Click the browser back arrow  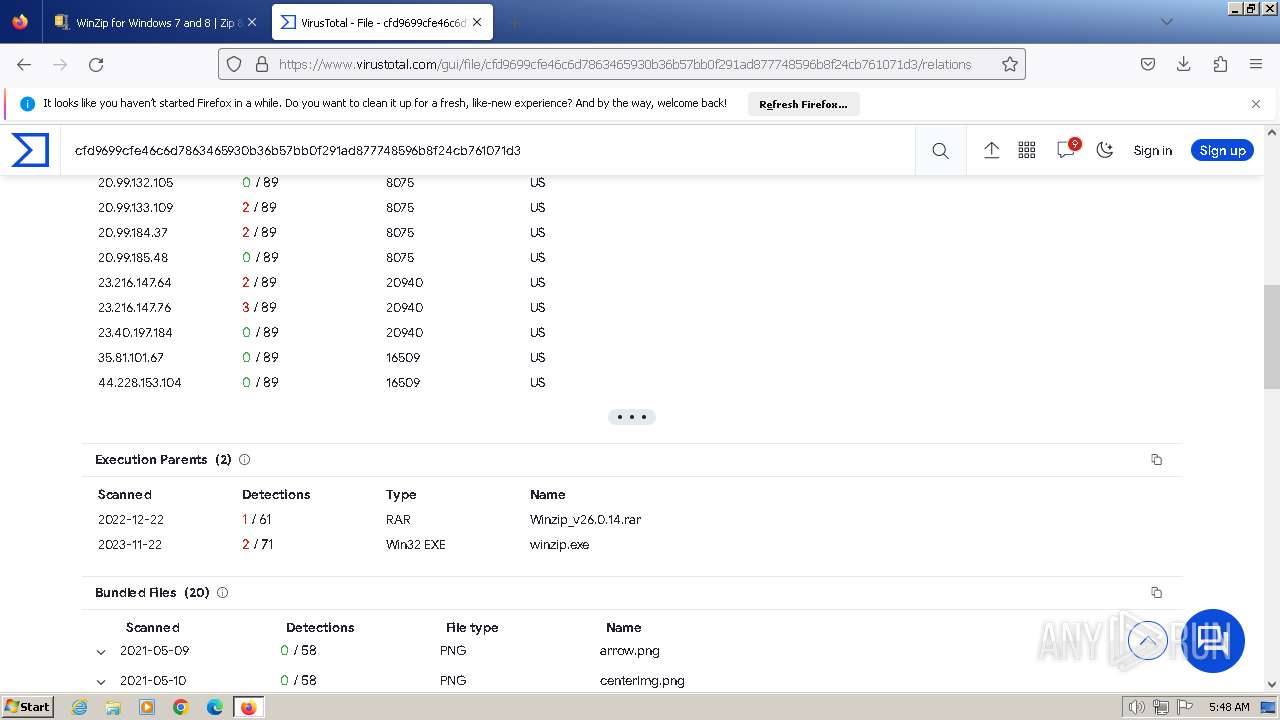point(24,64)
